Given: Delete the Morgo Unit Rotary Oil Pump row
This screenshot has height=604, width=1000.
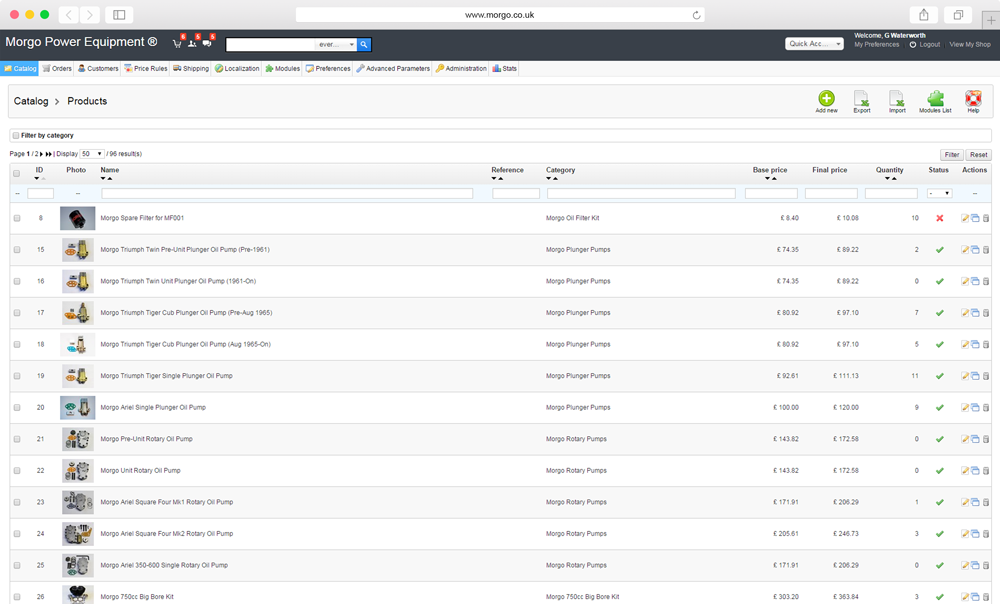Looking at the screenshot, I should click(985, 471).
